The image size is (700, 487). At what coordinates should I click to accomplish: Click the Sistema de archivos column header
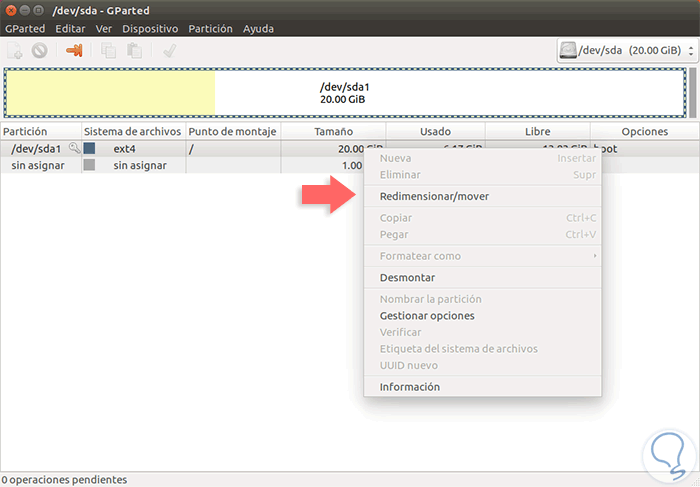pyautogui.click(x=133, y=132)
